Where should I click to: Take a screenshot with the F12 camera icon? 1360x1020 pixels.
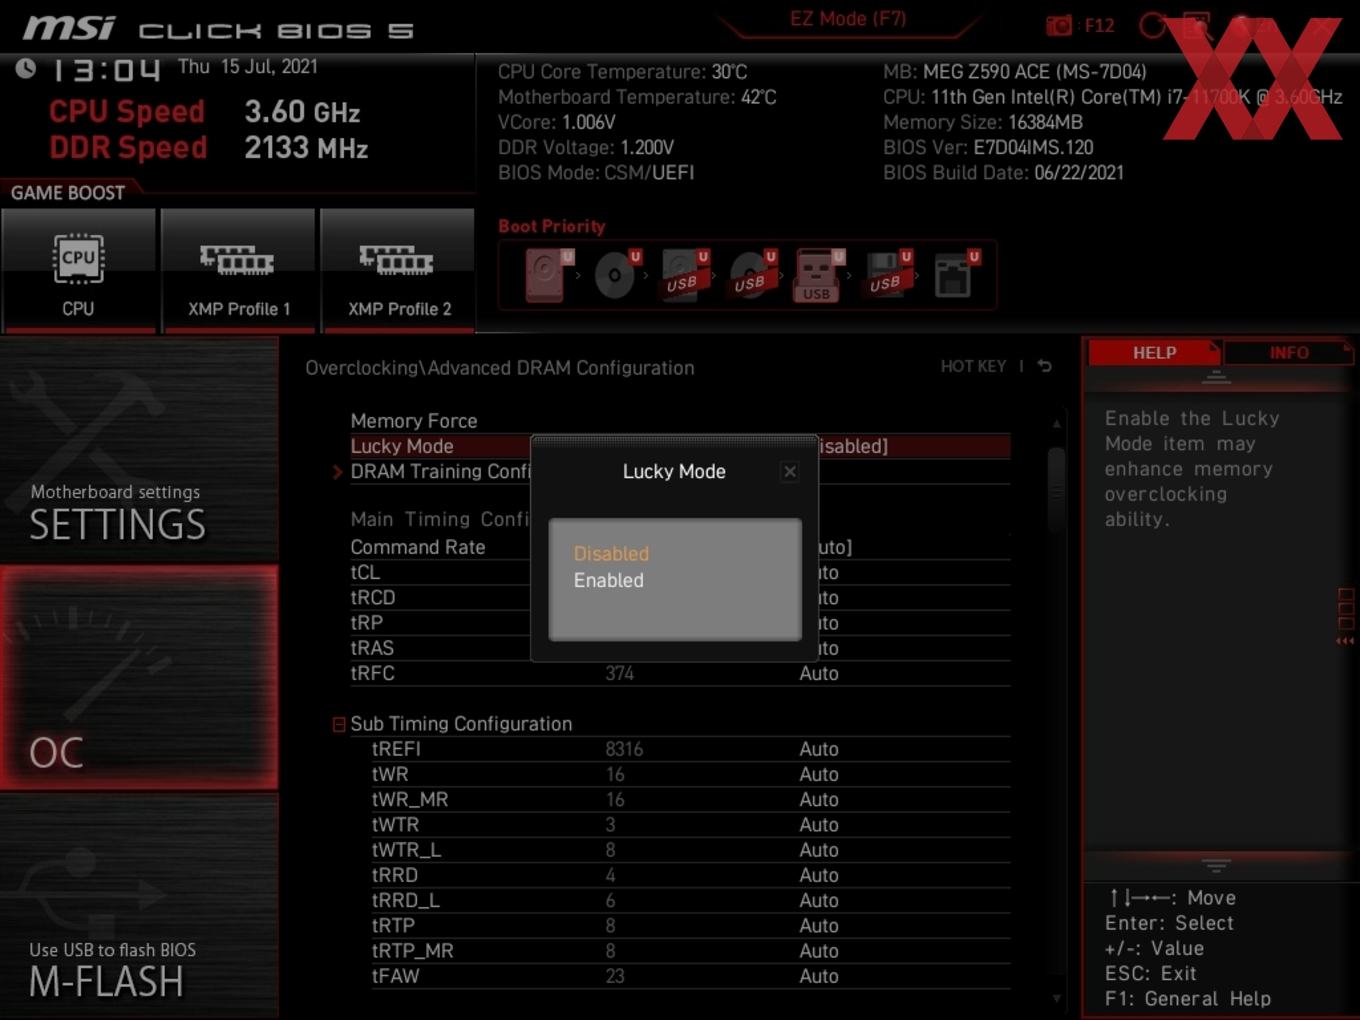click(x=1059, y=25)
